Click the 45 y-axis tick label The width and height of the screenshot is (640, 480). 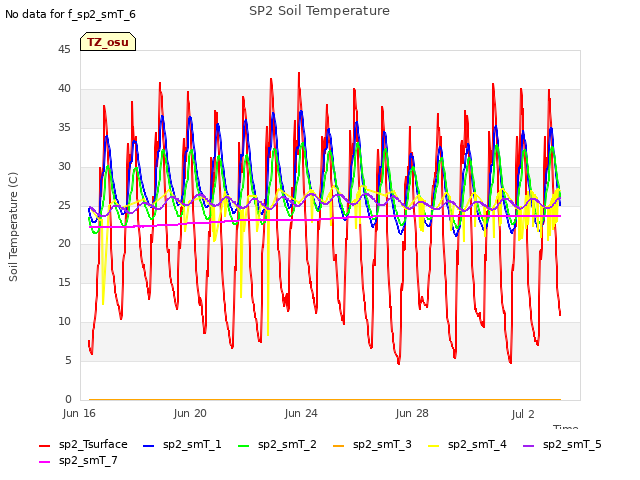64,50
